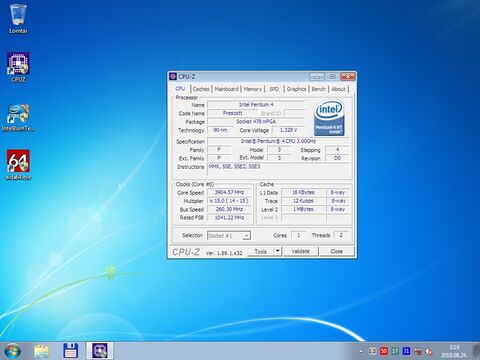Viewport: 480px width, 360px height.
Task: Select the CPUZ desktop shortcut
Action: (x=18, y=67)
